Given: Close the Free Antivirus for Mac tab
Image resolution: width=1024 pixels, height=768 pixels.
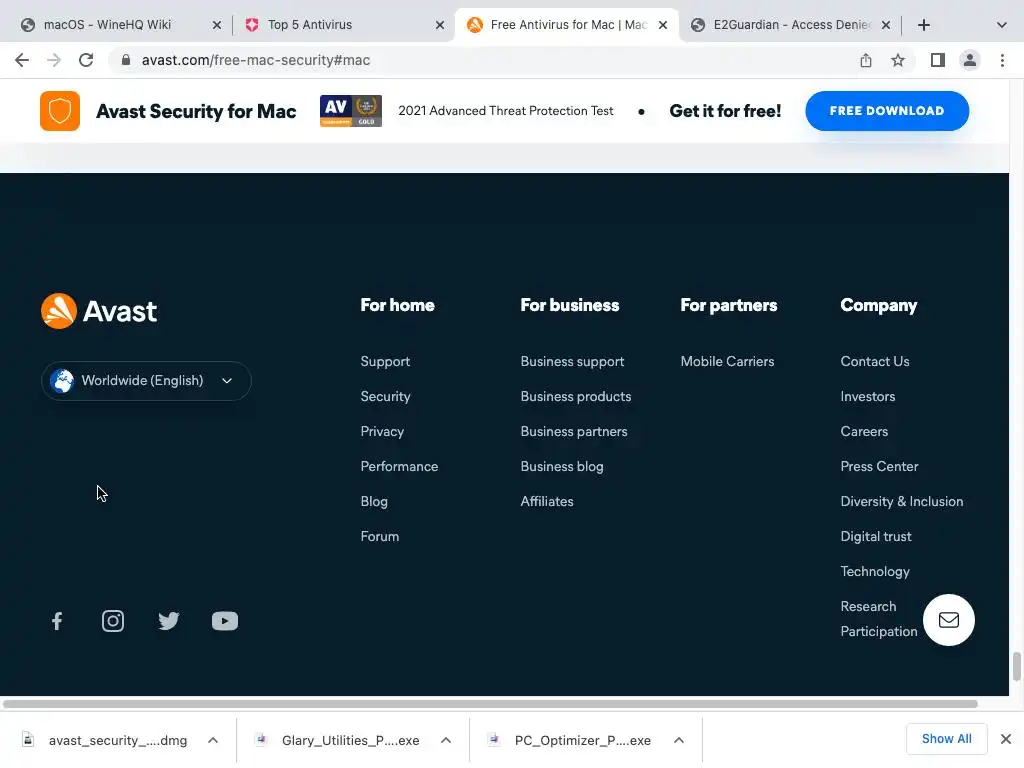Looking at the screenshot, I should [663, 25].
